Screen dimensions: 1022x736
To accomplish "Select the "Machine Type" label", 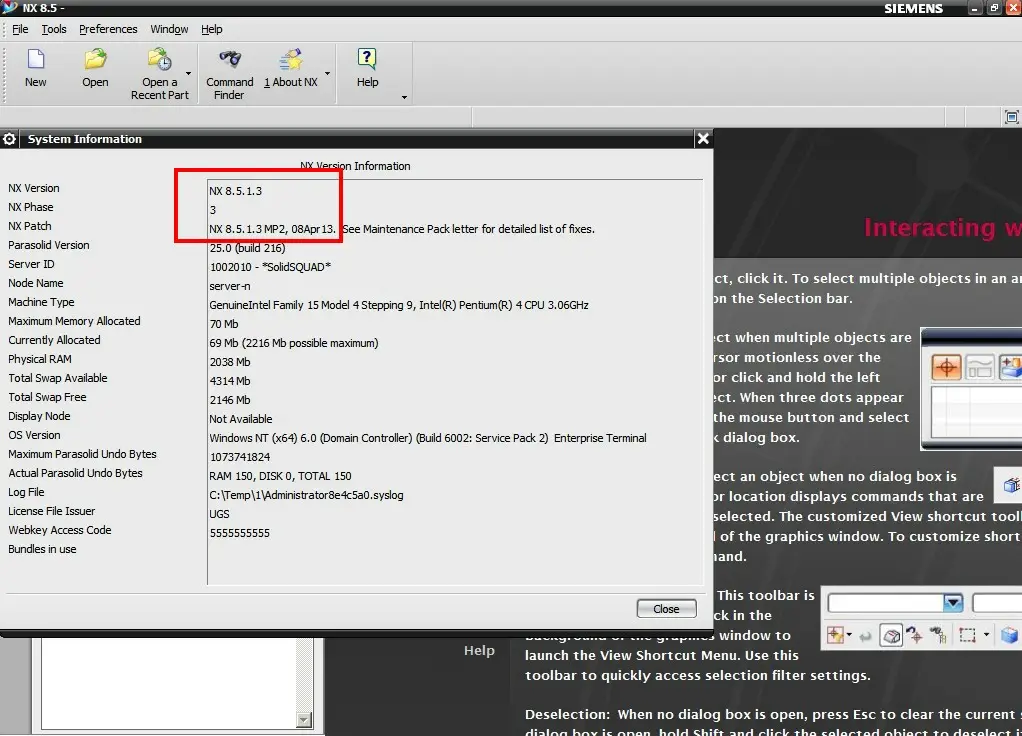I will pyautogui.click(x=41, y=302).
